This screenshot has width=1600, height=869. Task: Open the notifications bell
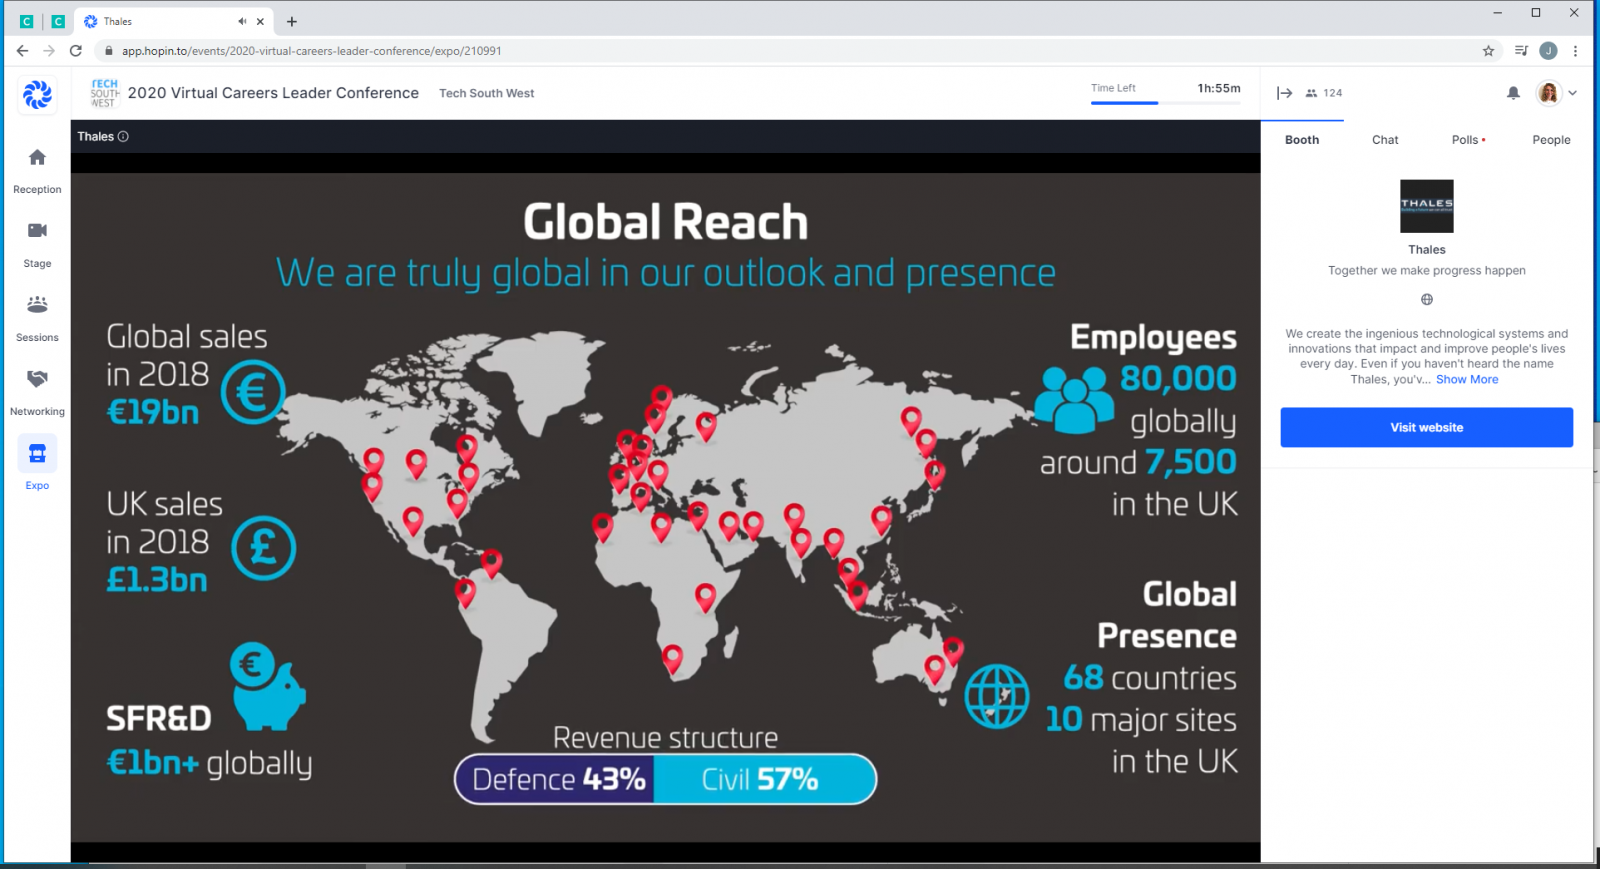click(x=1513, y=93)
